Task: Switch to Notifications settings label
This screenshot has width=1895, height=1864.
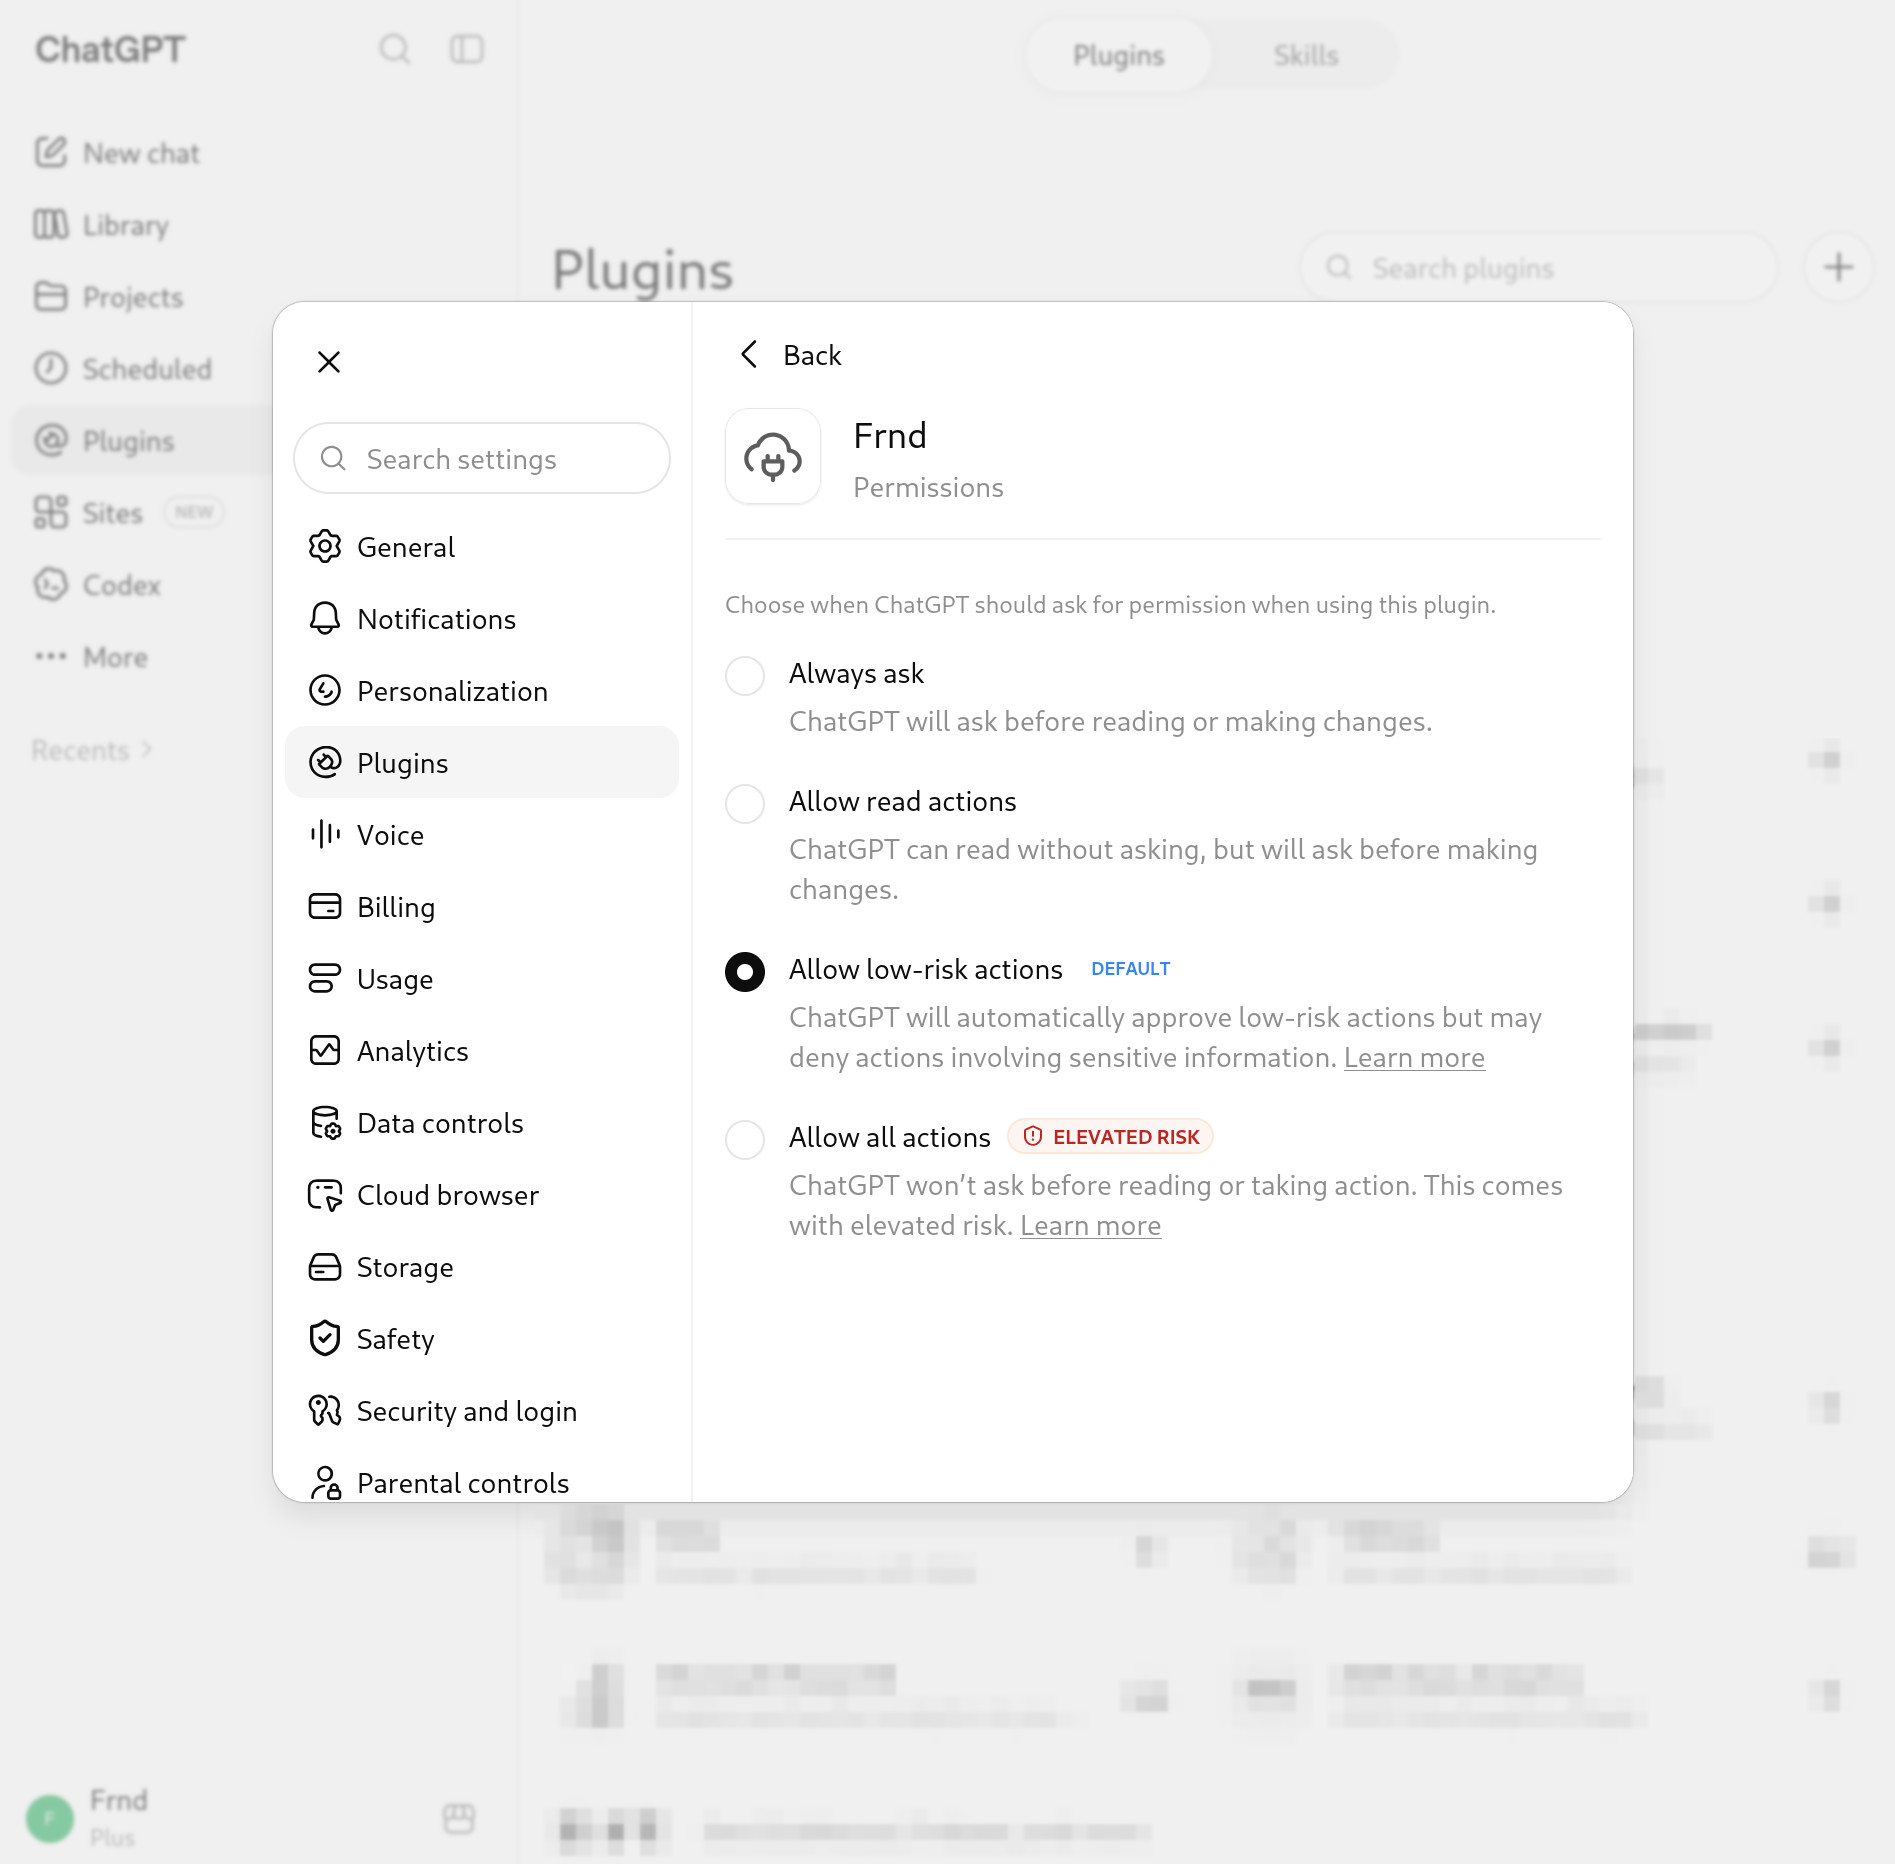Action: pos(437,620)
